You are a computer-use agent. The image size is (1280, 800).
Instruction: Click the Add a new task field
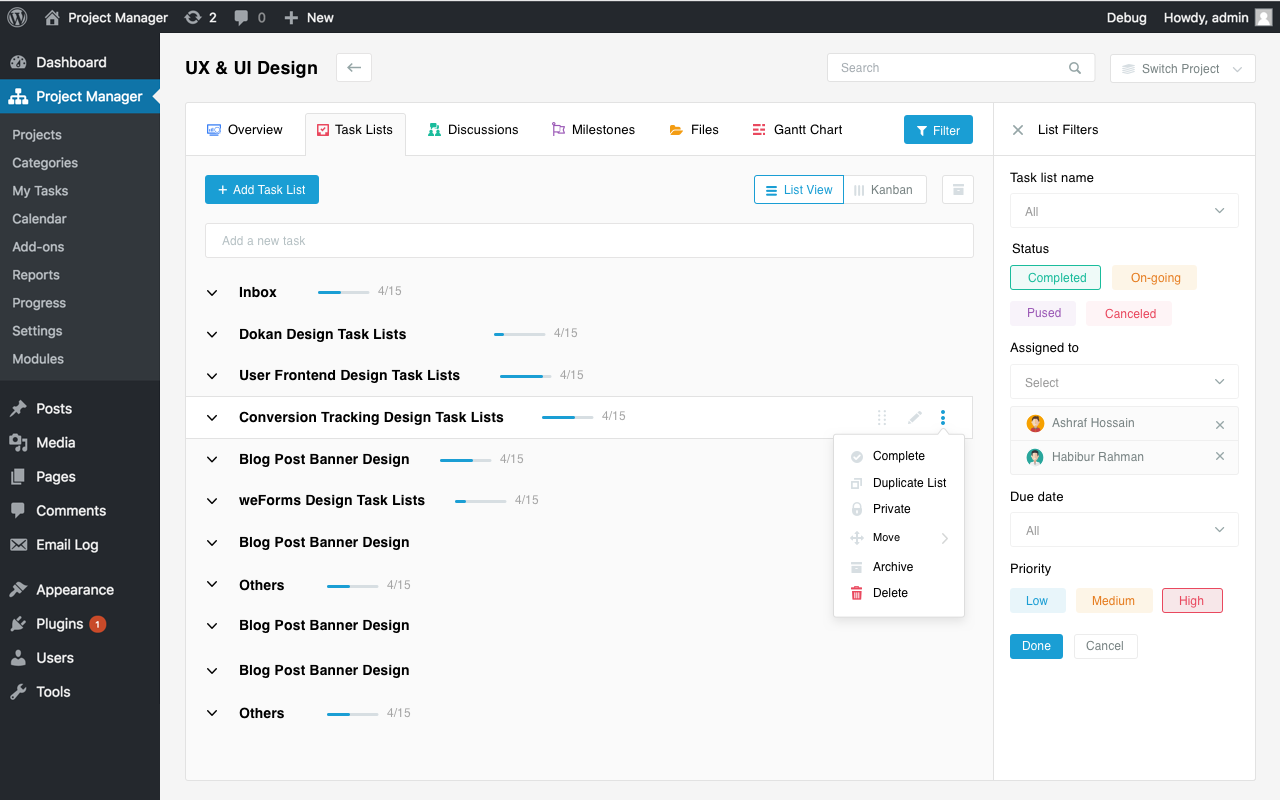point(589,240)
